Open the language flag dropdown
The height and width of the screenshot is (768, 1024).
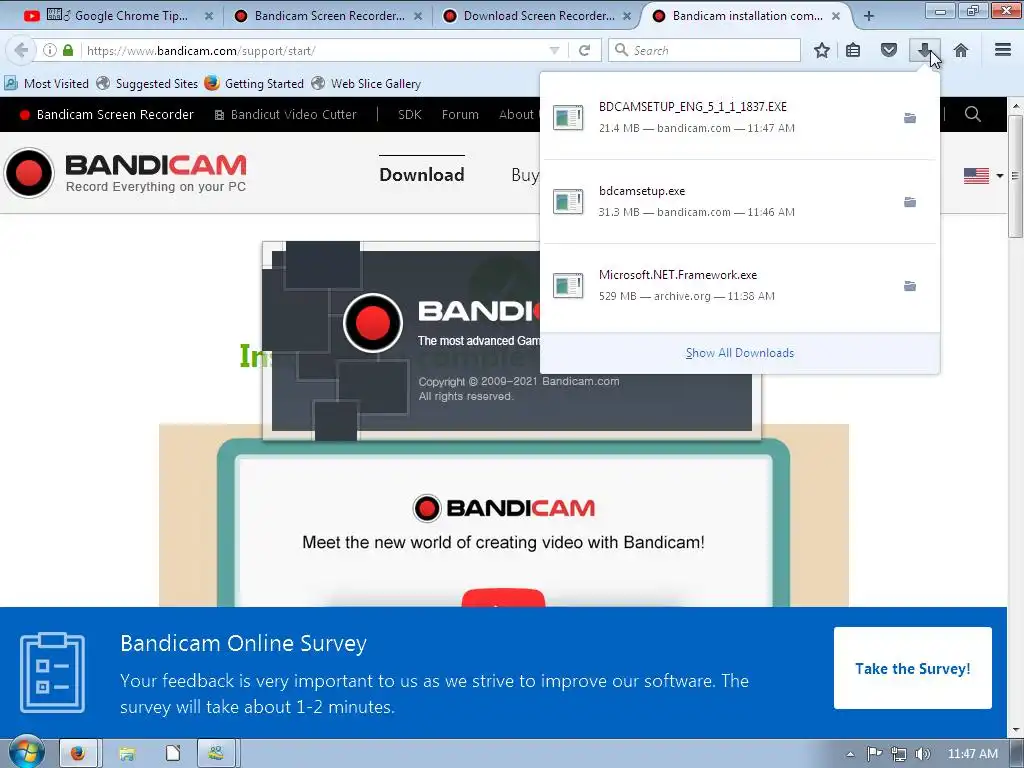[x=983, y=176]
